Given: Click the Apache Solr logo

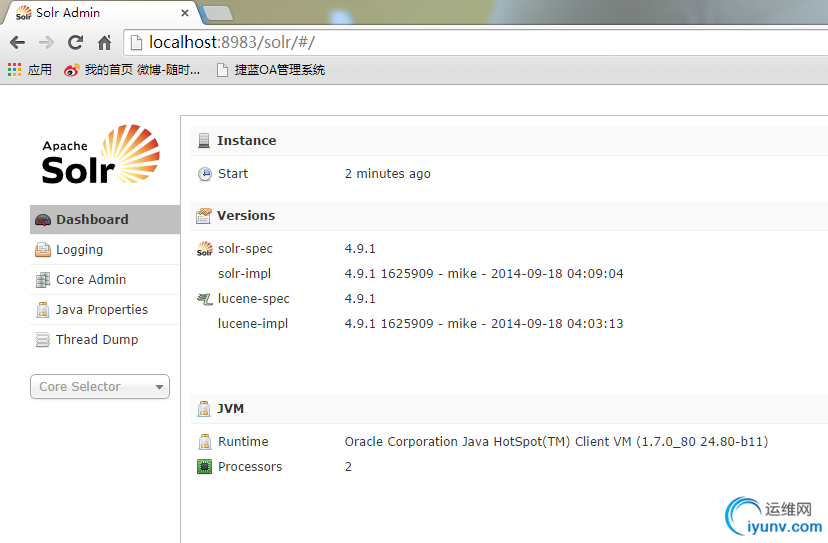Looking at the screenshot, I should point(100,154).
